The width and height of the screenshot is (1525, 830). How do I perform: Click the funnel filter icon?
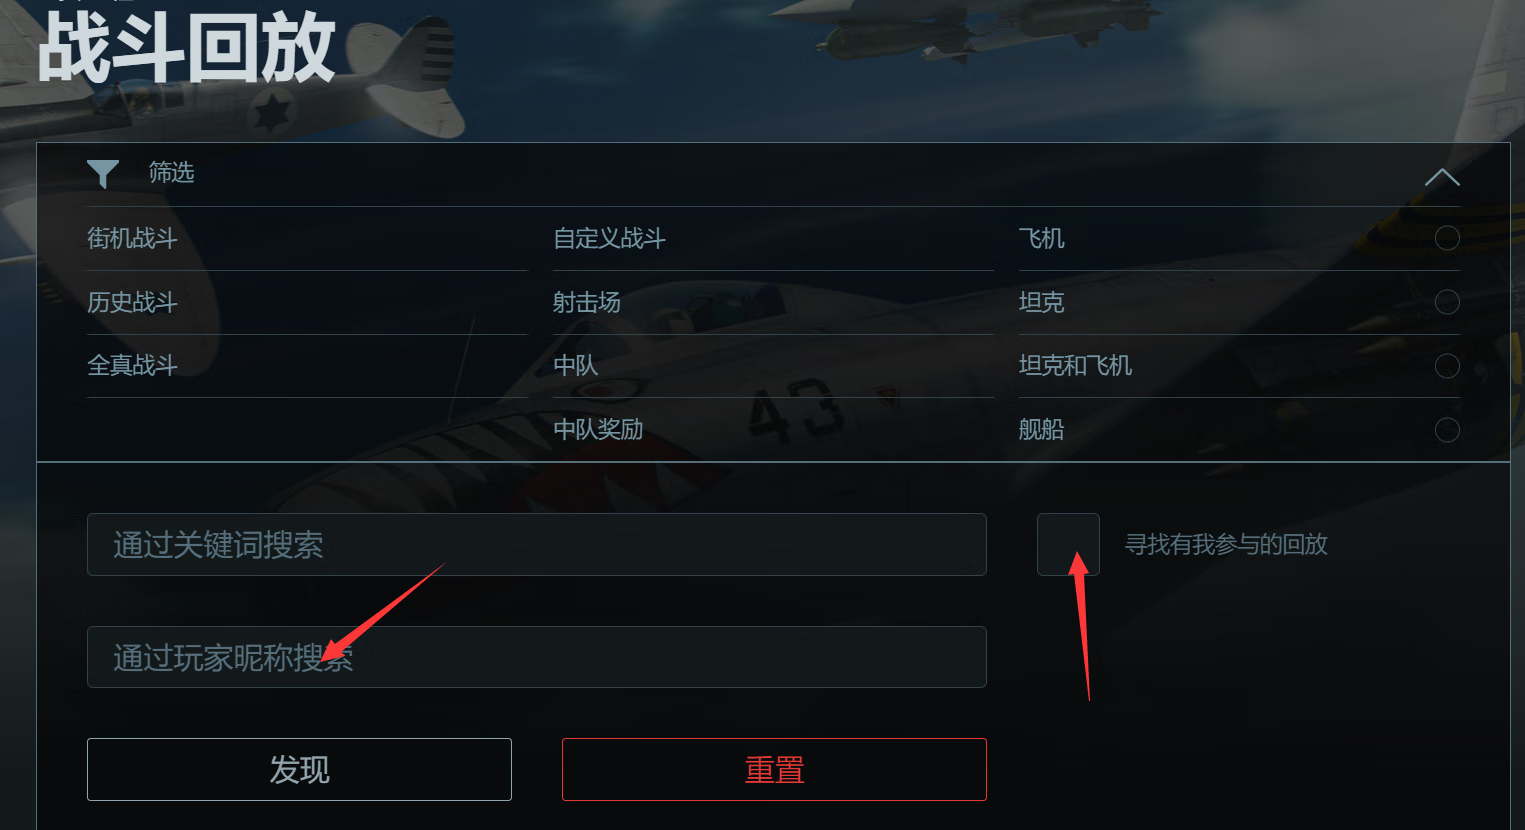pos(103,174)
